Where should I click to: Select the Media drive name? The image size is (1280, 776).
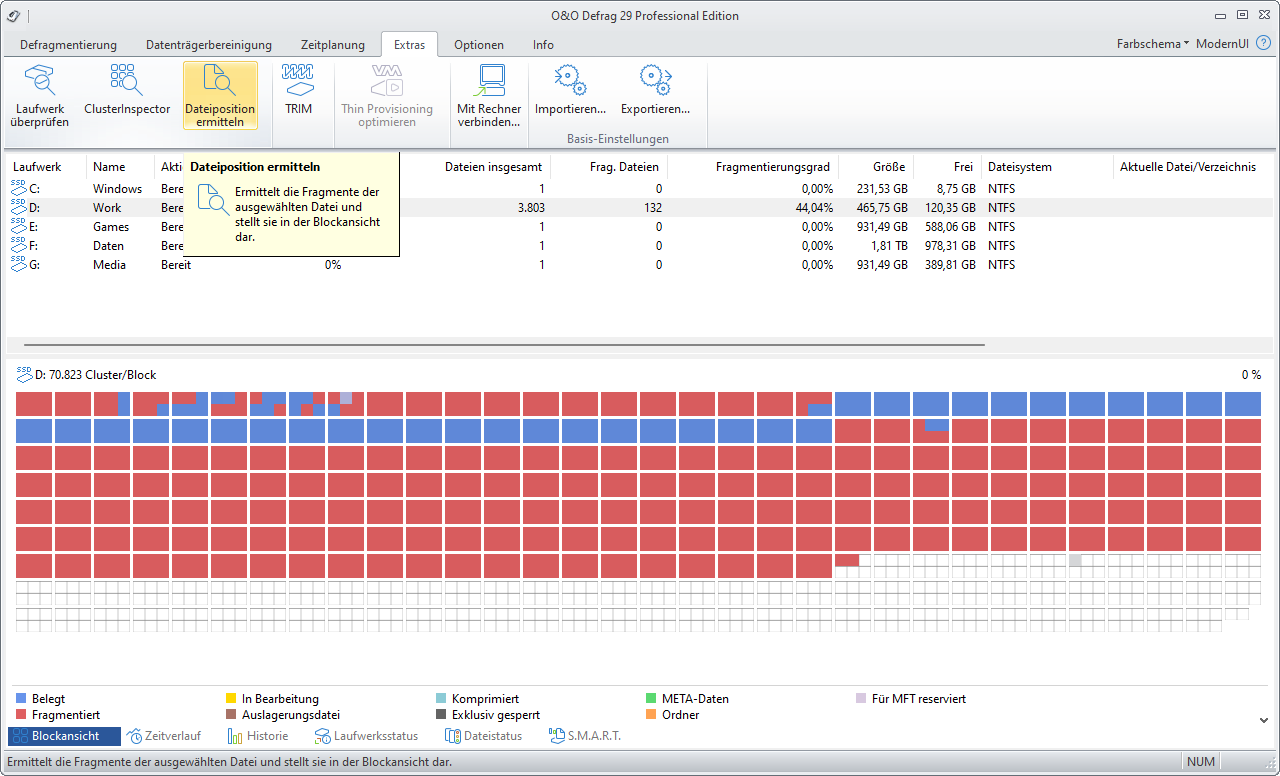(x=109, y=264)
